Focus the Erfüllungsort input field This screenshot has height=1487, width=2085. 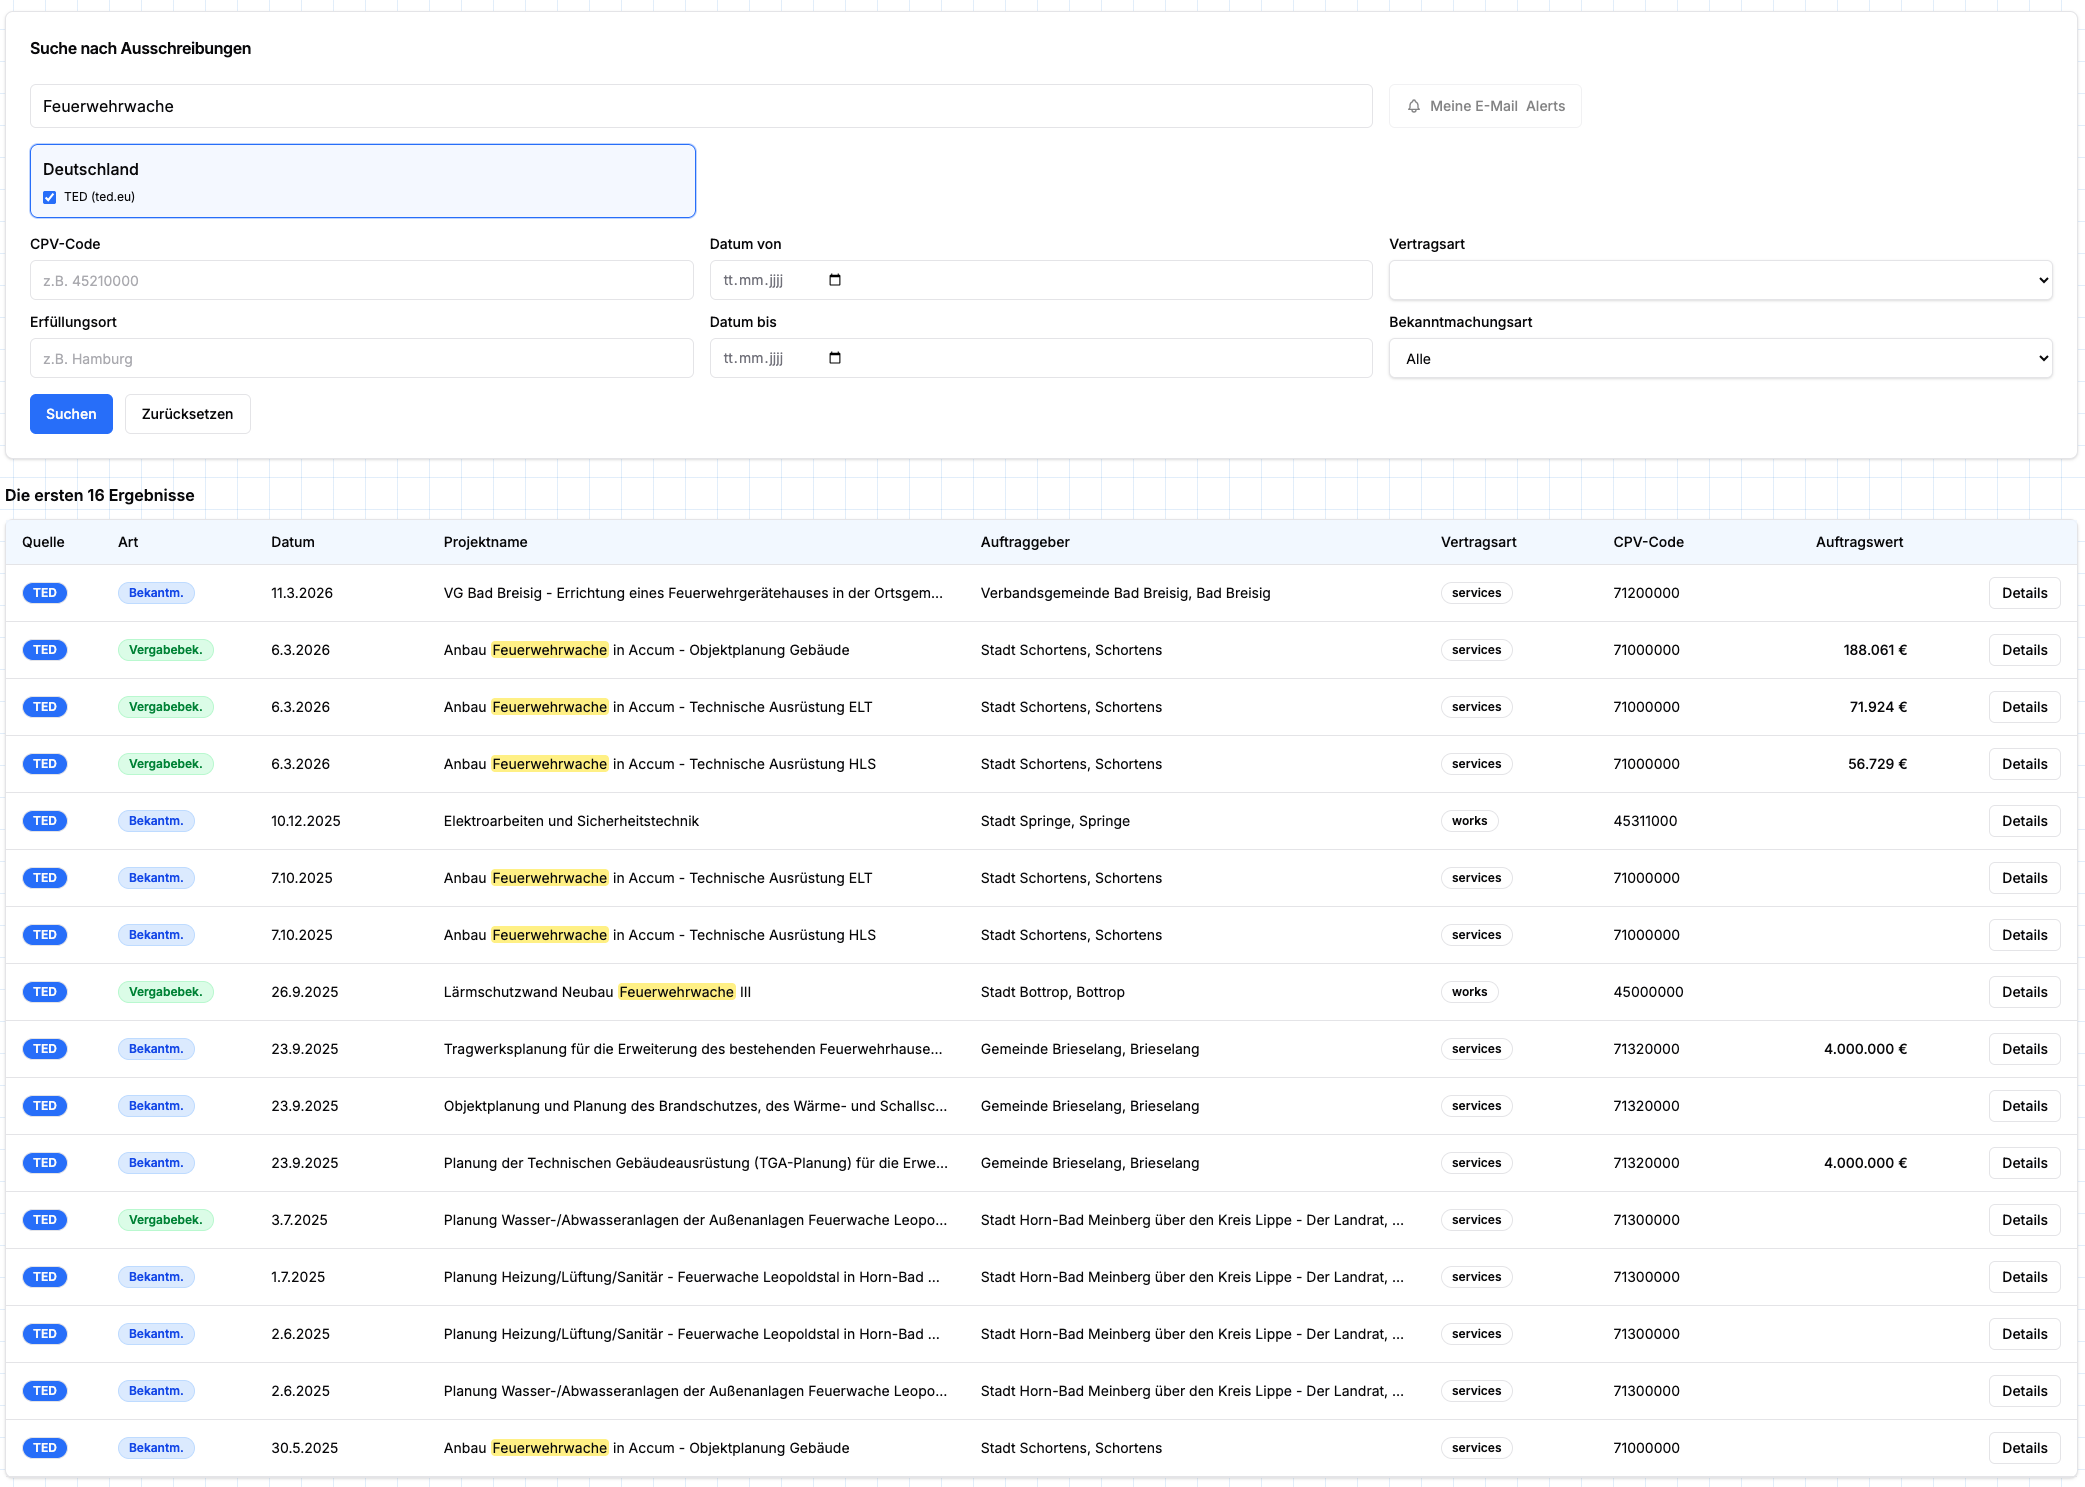tap(361, 358)
